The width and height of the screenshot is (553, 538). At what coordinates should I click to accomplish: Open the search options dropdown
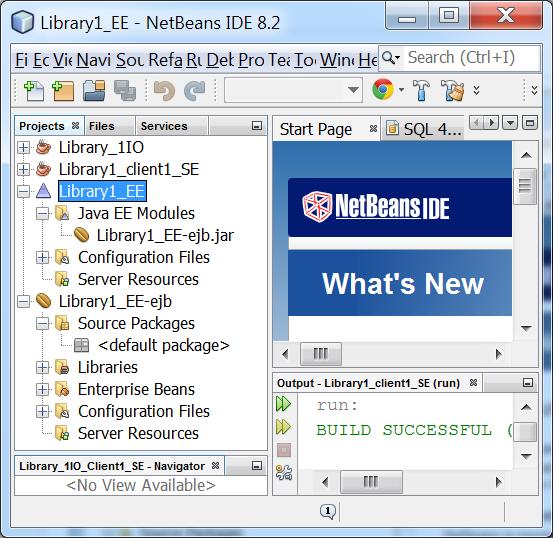click(391, 58)
